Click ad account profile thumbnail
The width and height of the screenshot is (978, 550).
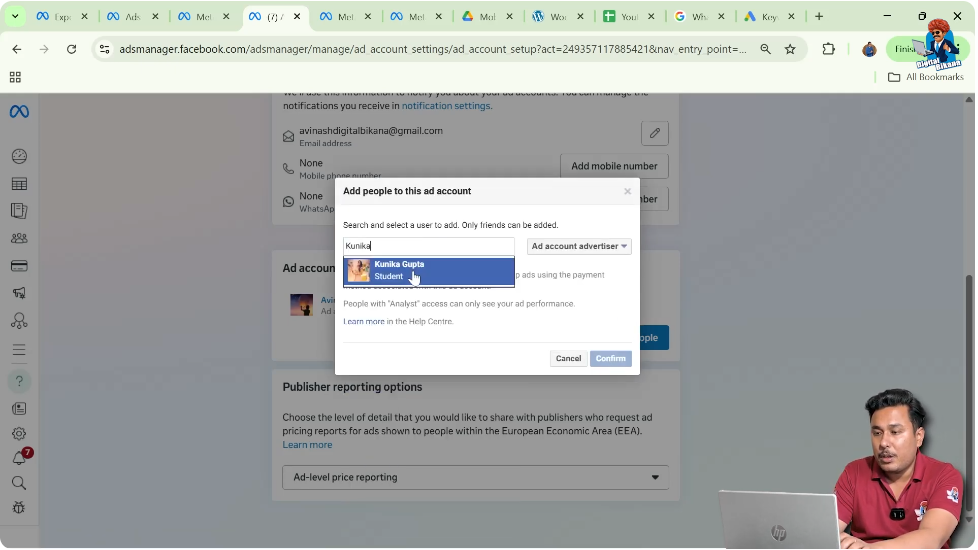(301, 305)
